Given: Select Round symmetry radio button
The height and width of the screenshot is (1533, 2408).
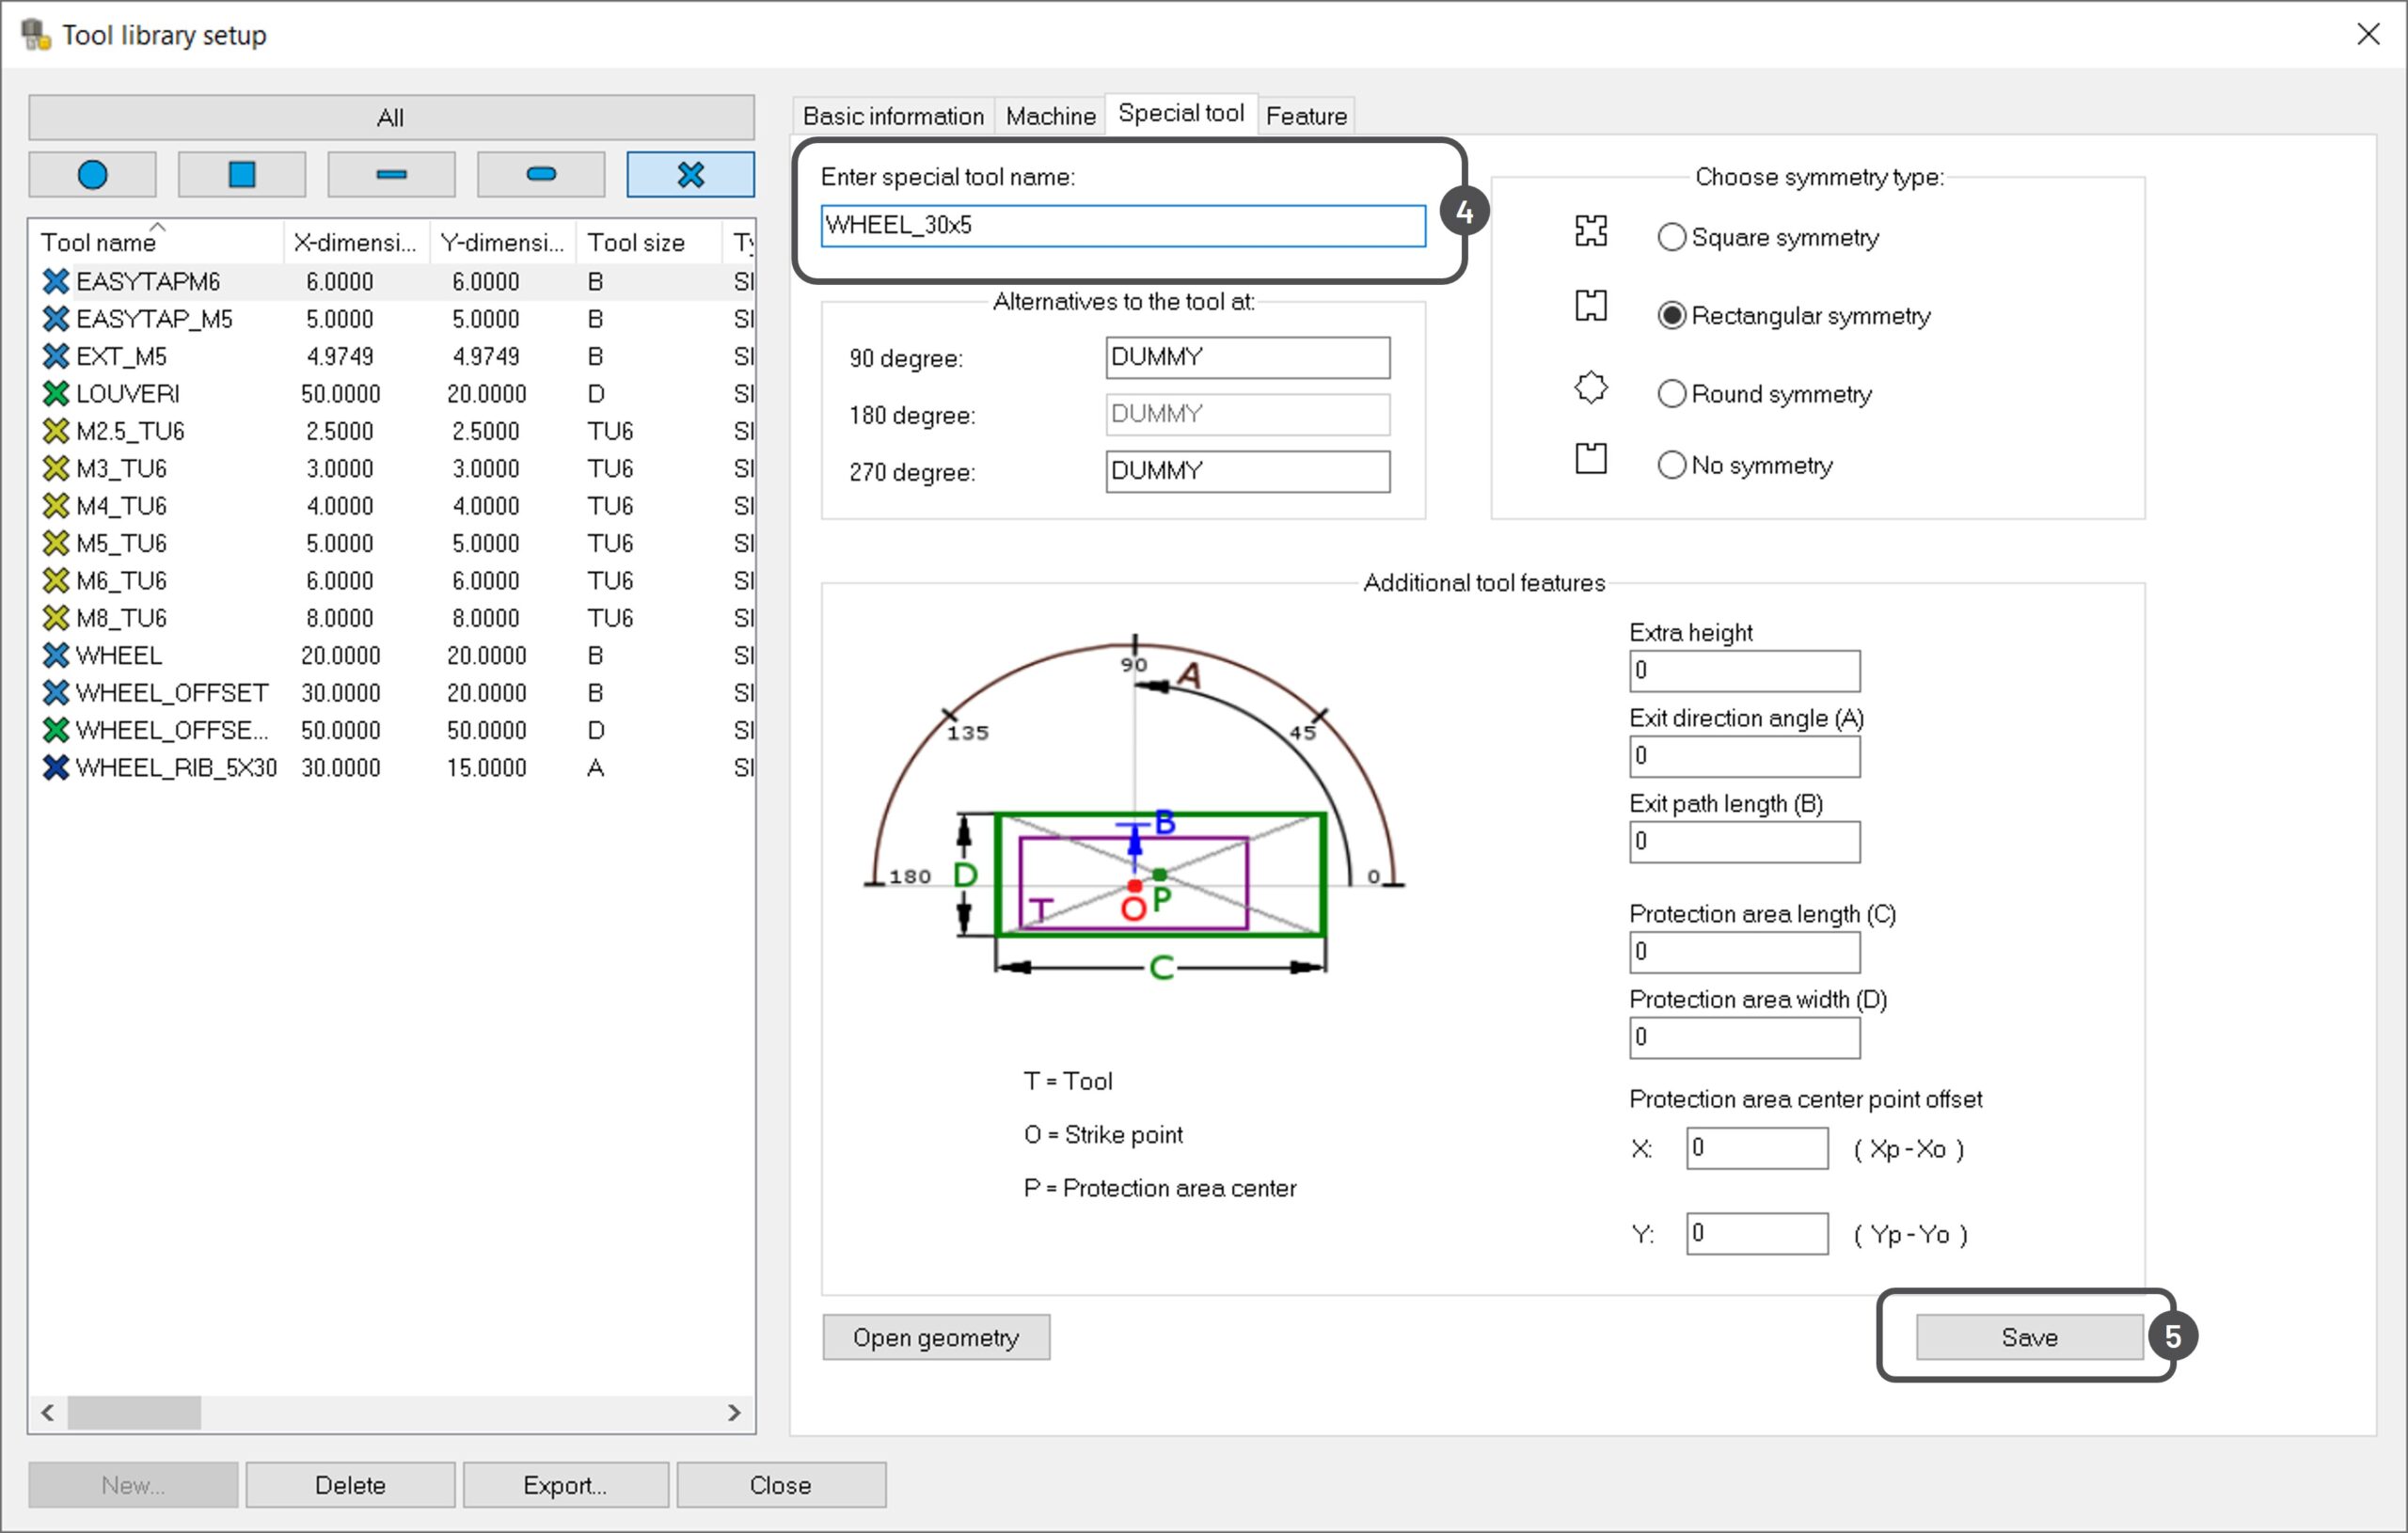Looking at the screenshot, I should pyautogui.click(x=1671, y=394).
